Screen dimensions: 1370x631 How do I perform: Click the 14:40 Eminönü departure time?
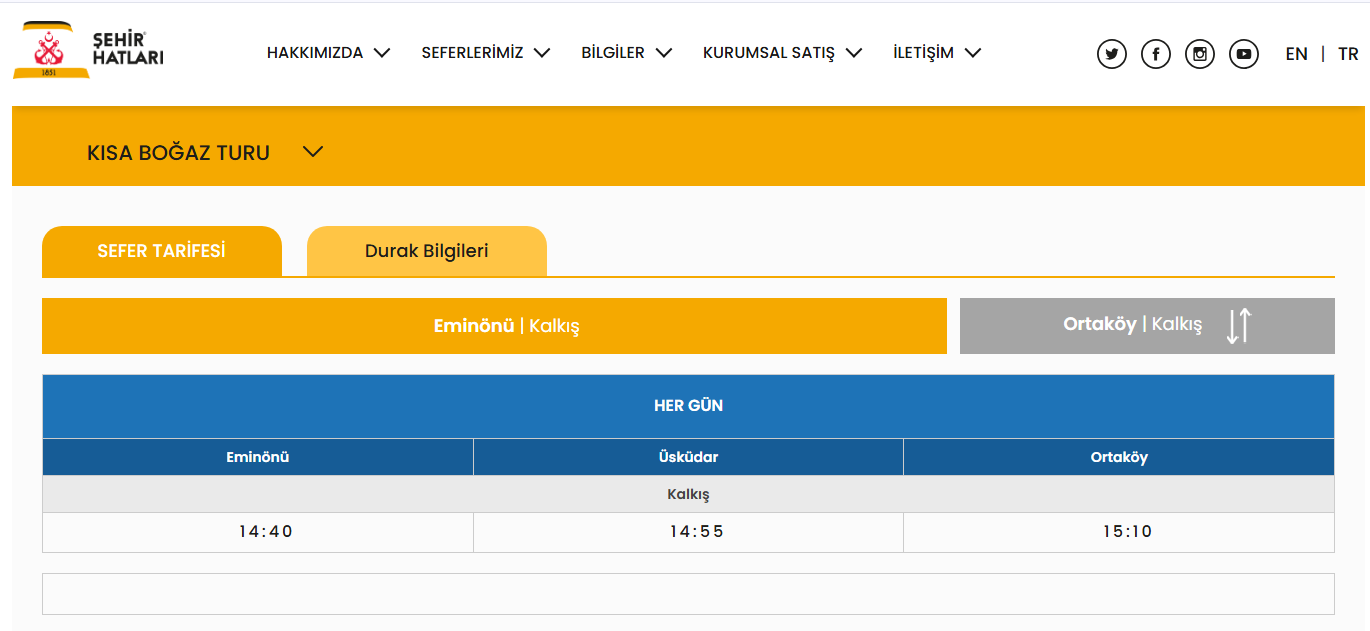265,532
